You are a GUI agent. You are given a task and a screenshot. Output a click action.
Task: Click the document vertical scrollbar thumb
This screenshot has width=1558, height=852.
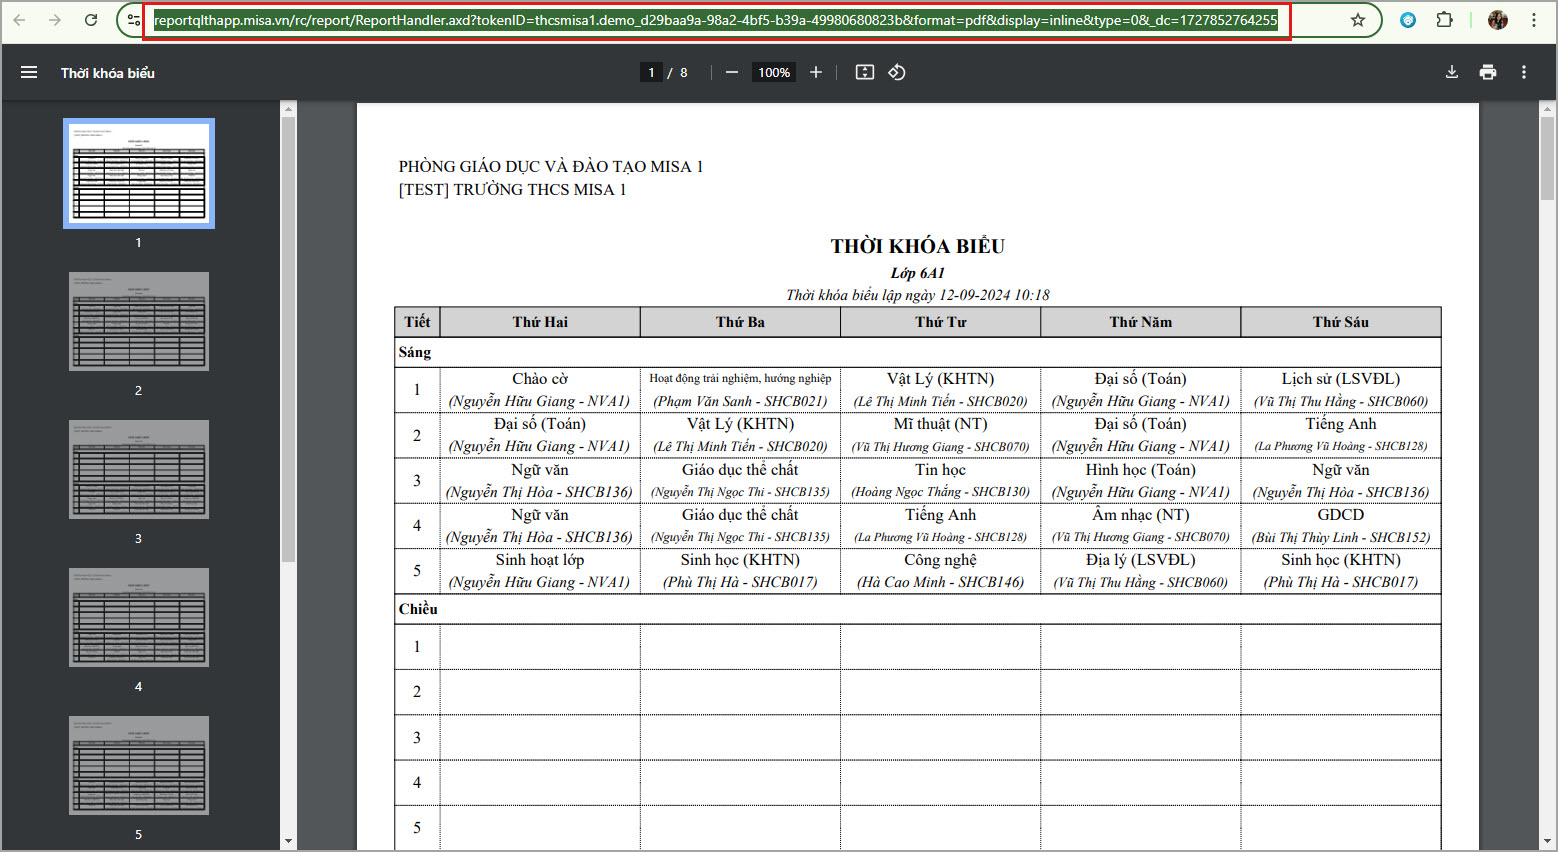click(x=1548, y=159)
